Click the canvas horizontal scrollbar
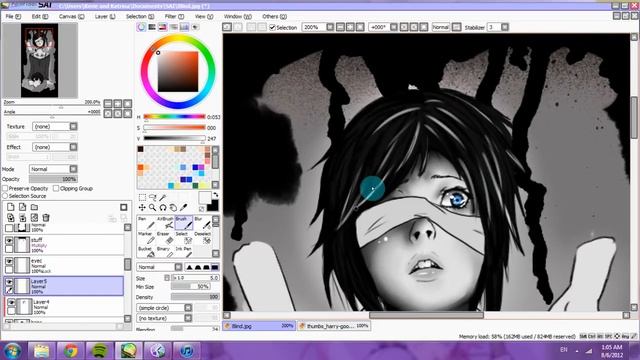Viewport: 640px width, 360px height. 427,315
